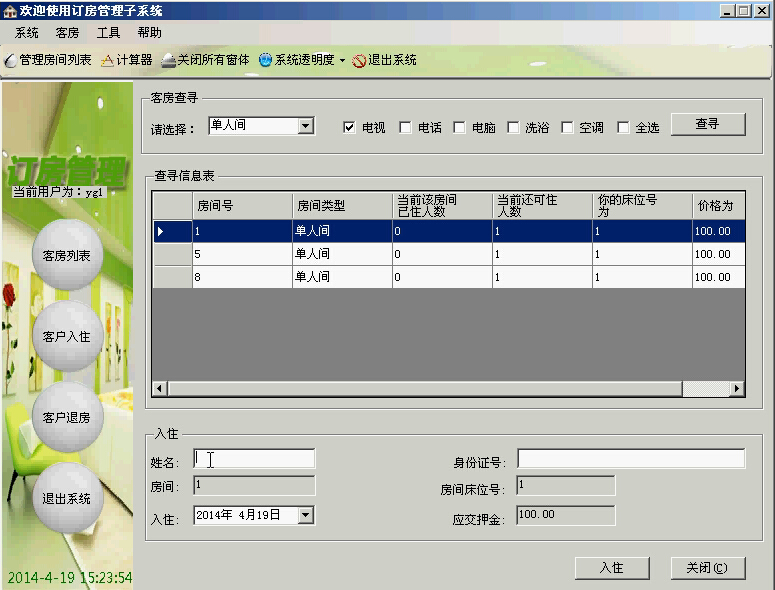Click the 退出系统 toolbar icon
This screenshot has height=590, width=775.
359,61
